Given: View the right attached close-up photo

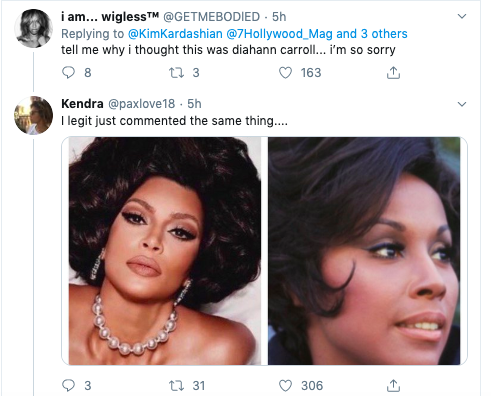Looking at the screenshot, I should pos(364,251).
